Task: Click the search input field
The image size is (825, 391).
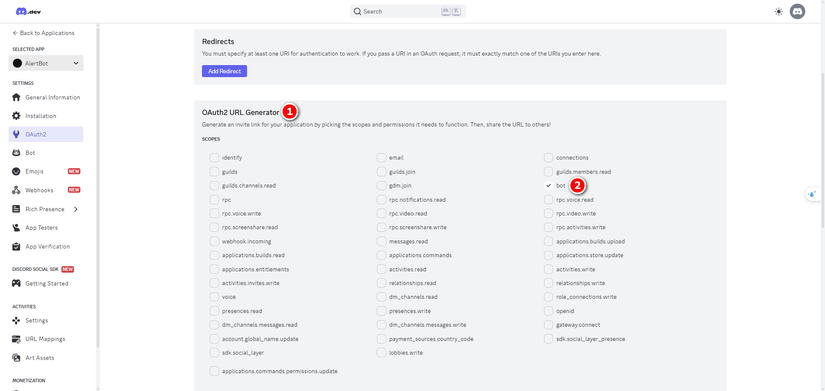Action: tap(408, 12)
